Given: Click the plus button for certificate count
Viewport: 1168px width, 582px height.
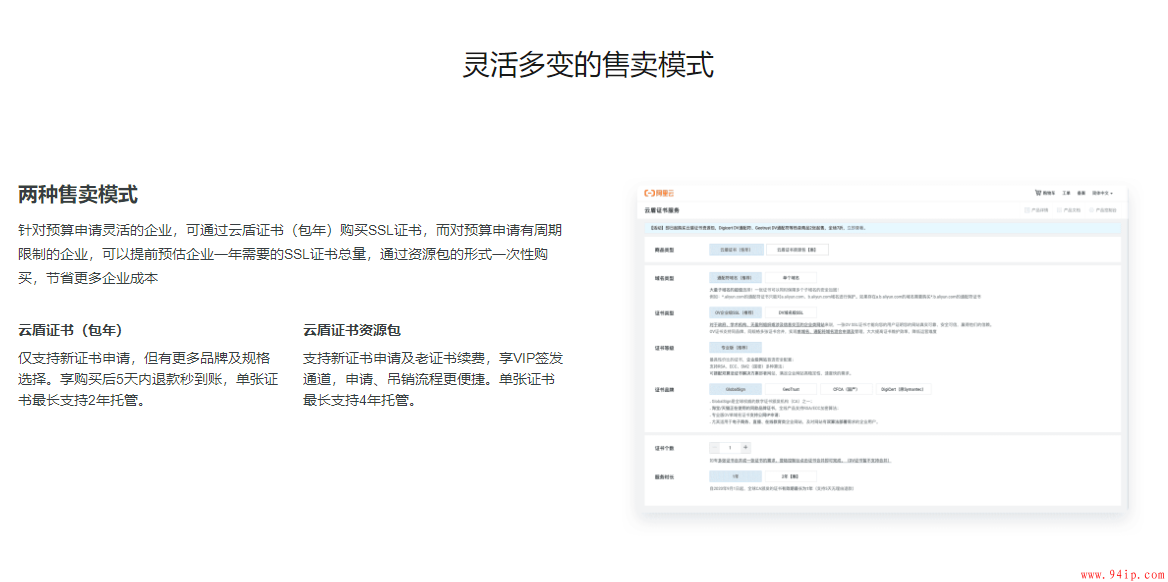Looking at the screenshot, I should click(x=746, y=447).
